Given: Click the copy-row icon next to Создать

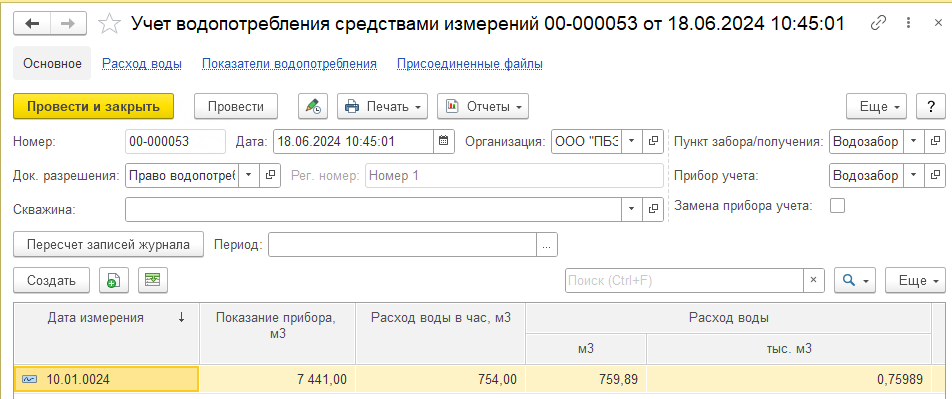Looking at the screenshot, I should 114,280.
